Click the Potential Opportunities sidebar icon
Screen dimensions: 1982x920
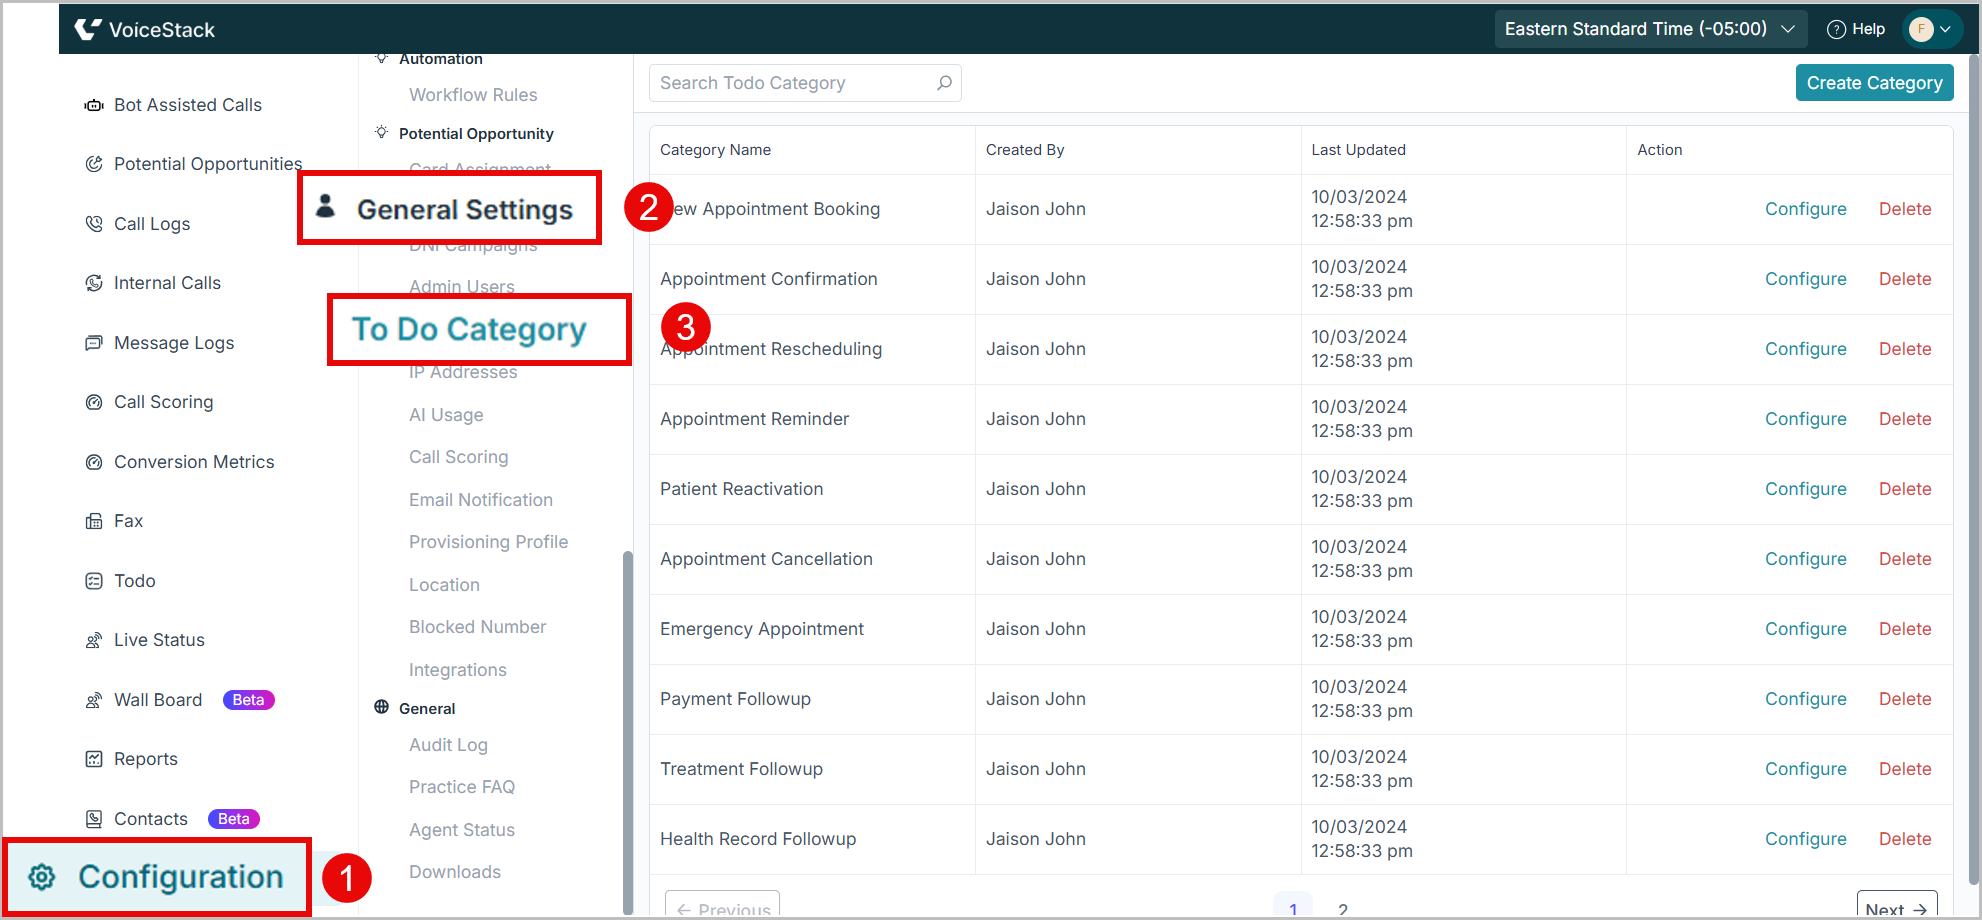pyautogui.click(x=94, y=164)
